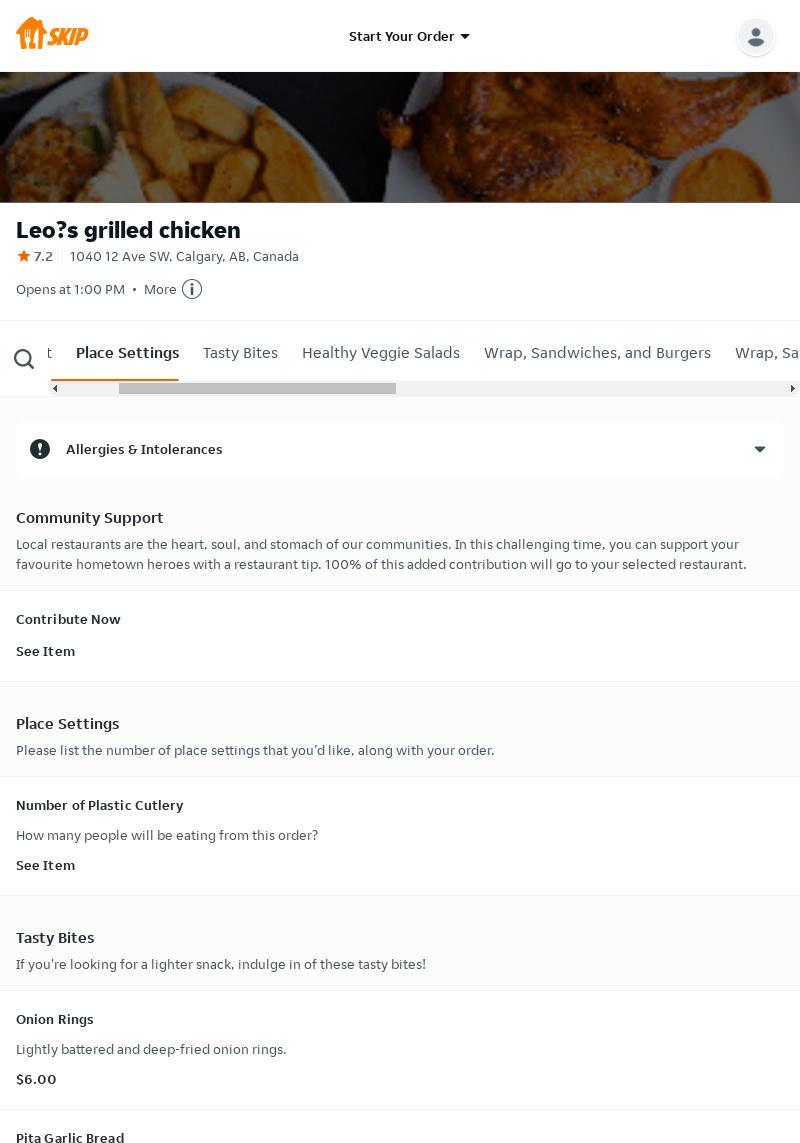Click See Item under Contribute Now
This screenshot has height=1143, width=800.
[45, 651]
